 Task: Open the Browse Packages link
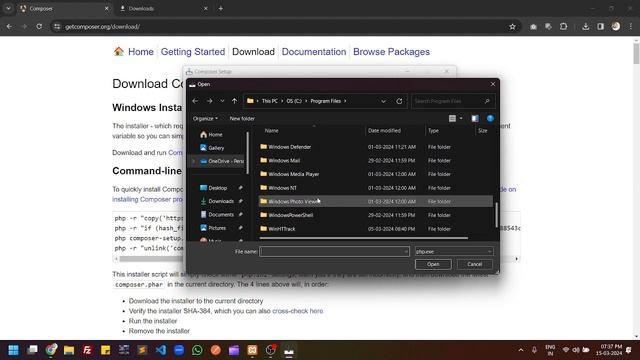click(x=391, y=52)
